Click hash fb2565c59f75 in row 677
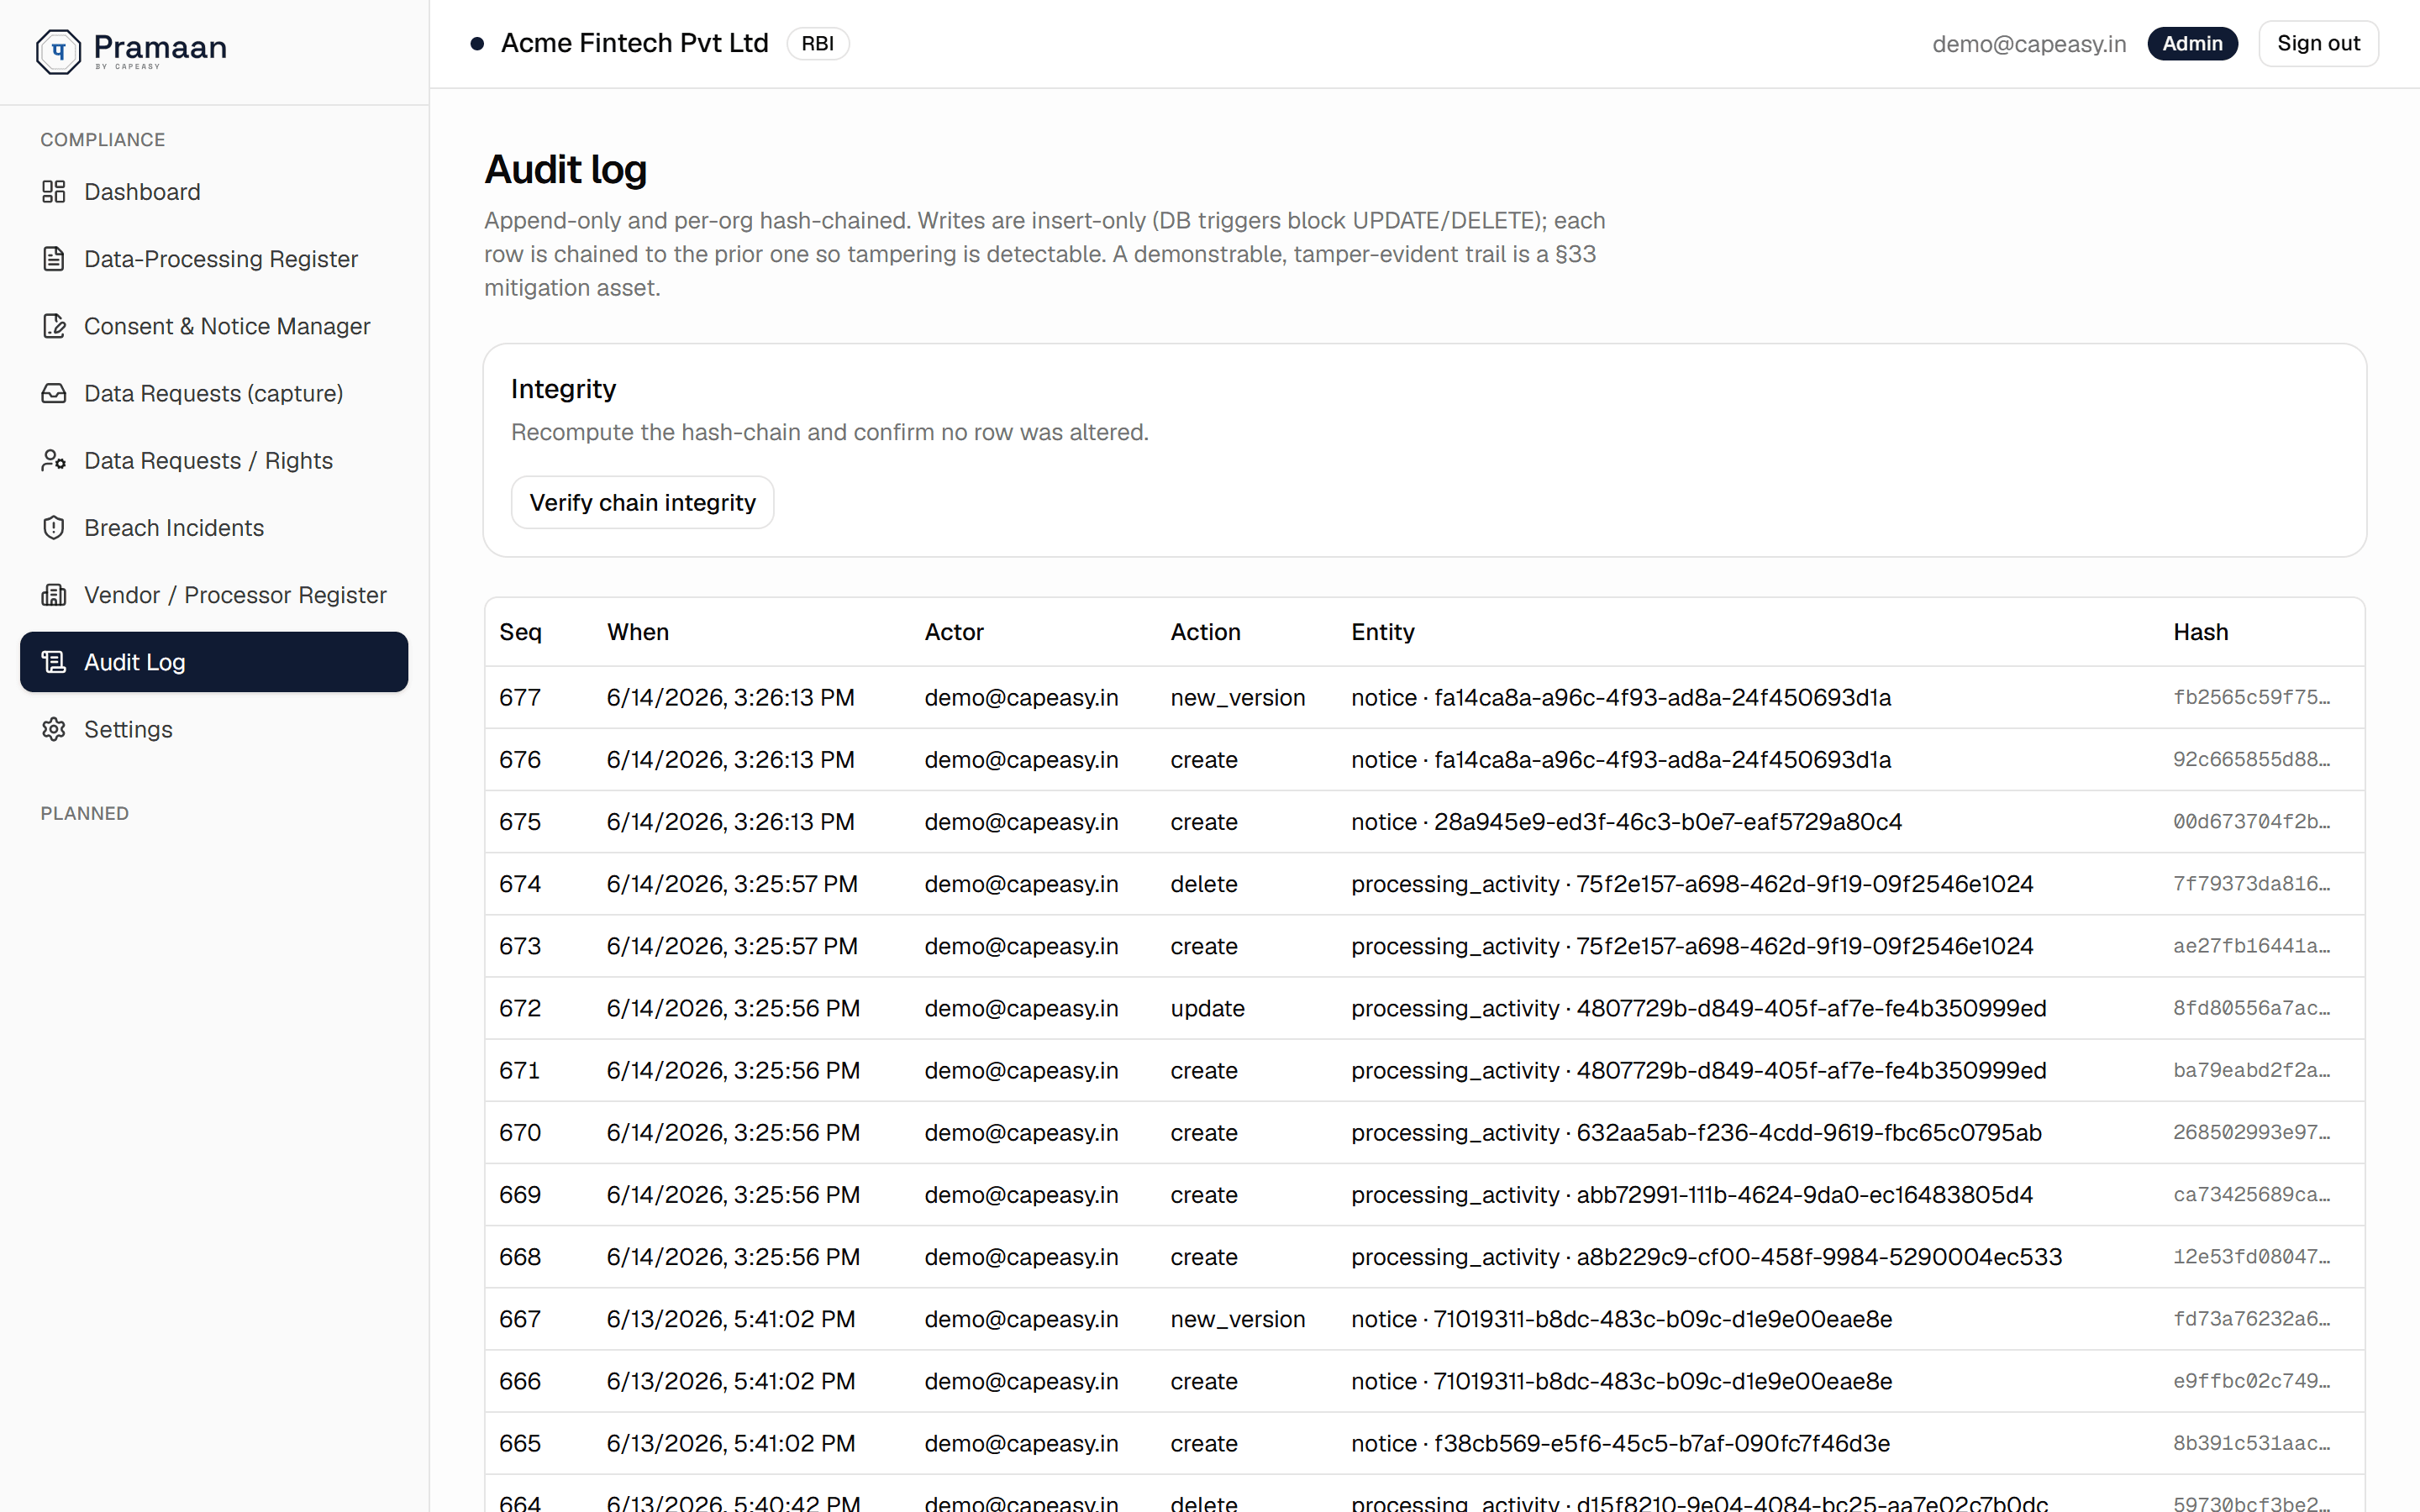The image size is (2420, 1512). click(x=2251, y=697)
